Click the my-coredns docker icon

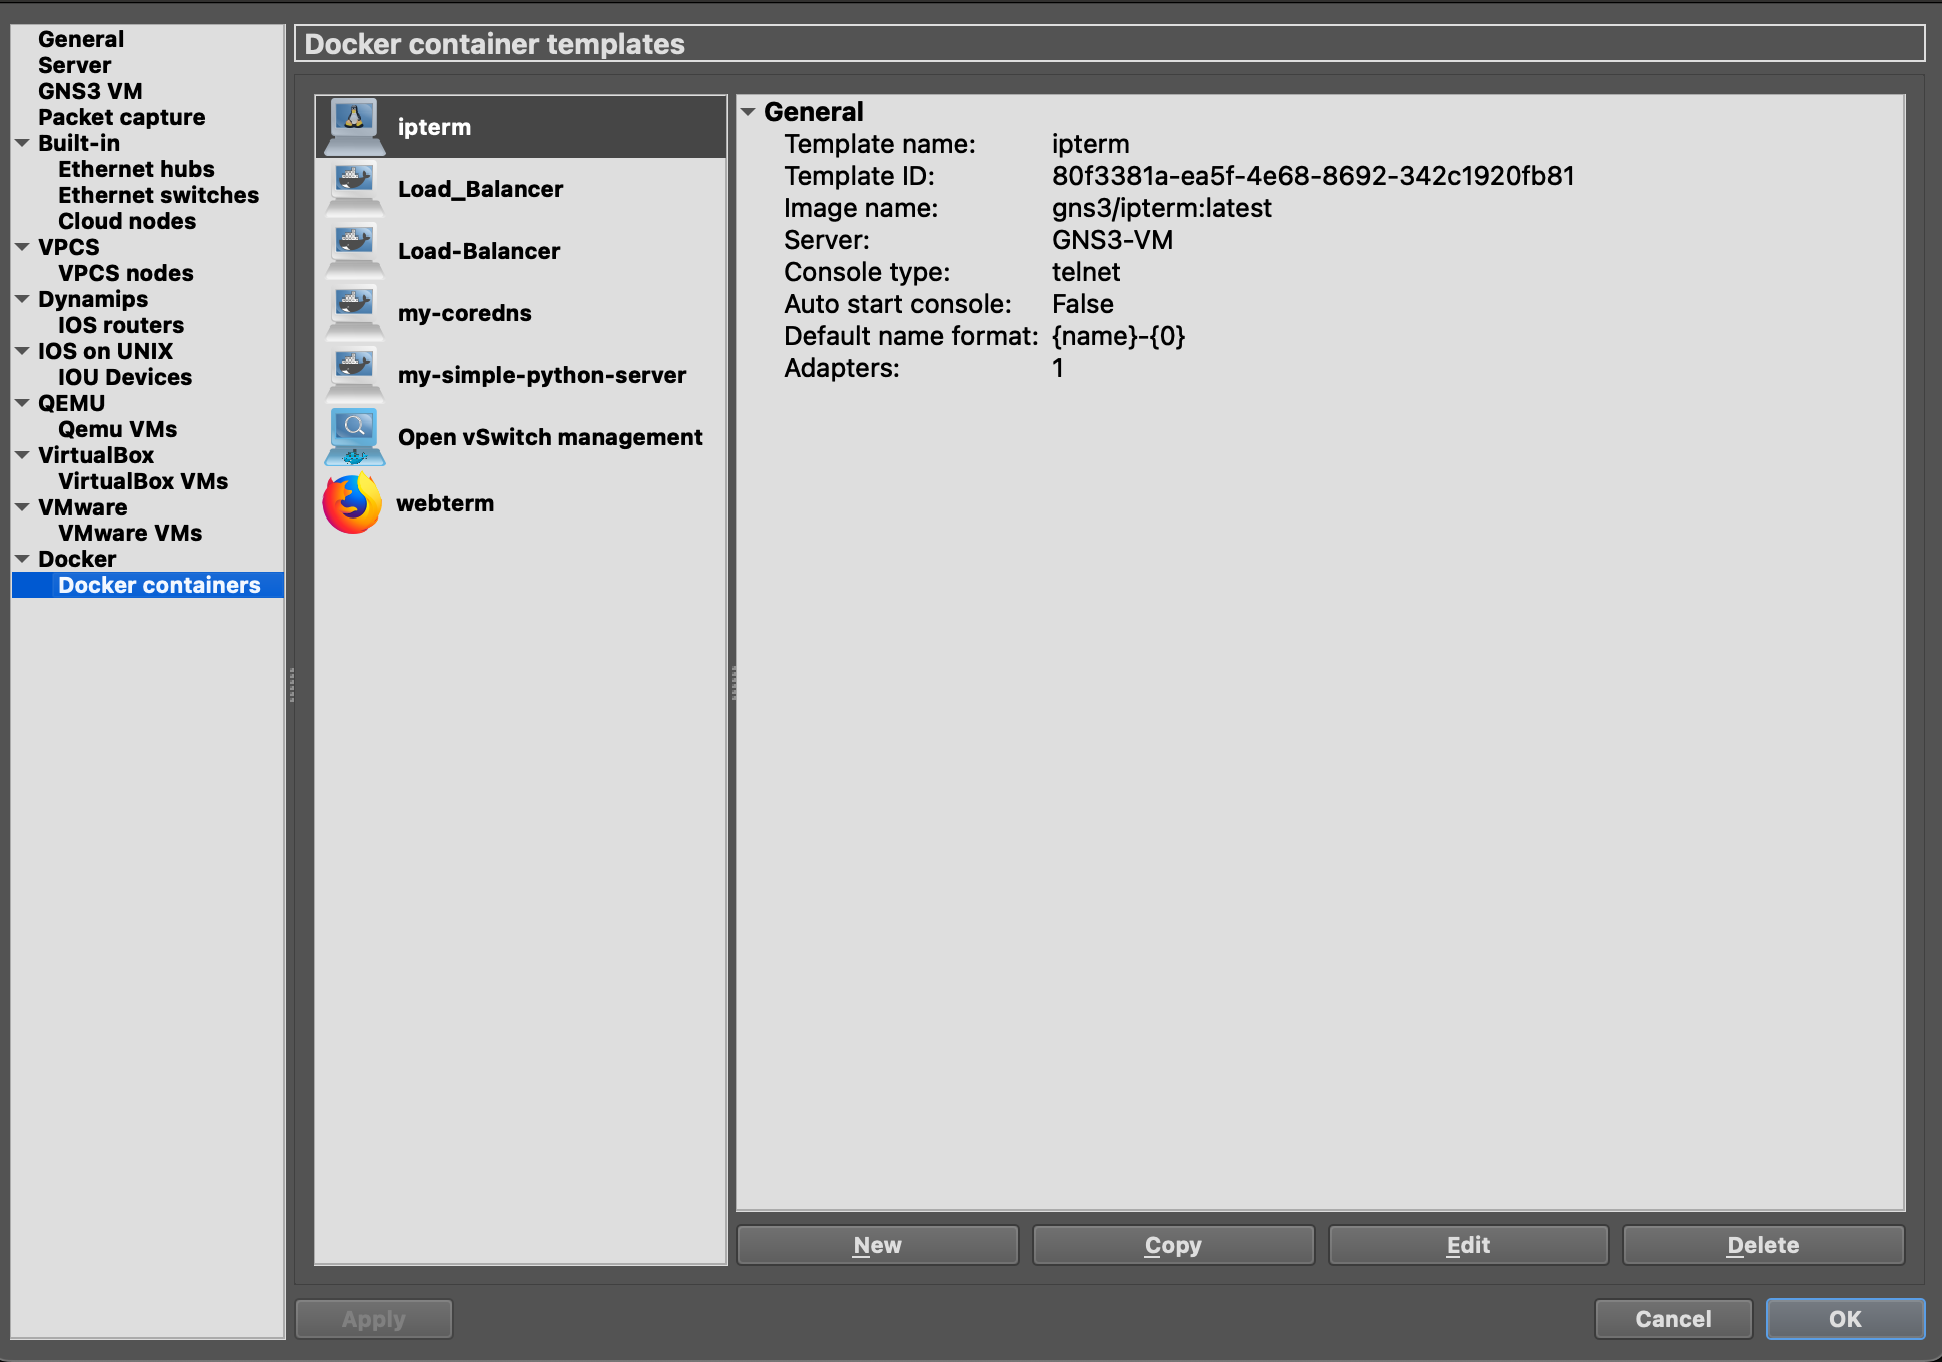[354, 313]
